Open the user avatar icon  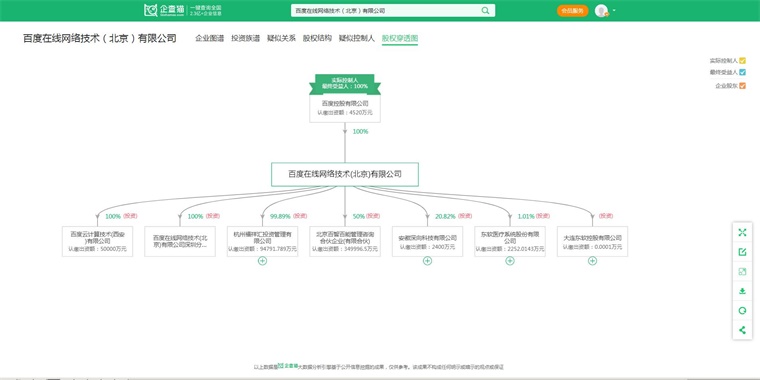pos(601,11)
